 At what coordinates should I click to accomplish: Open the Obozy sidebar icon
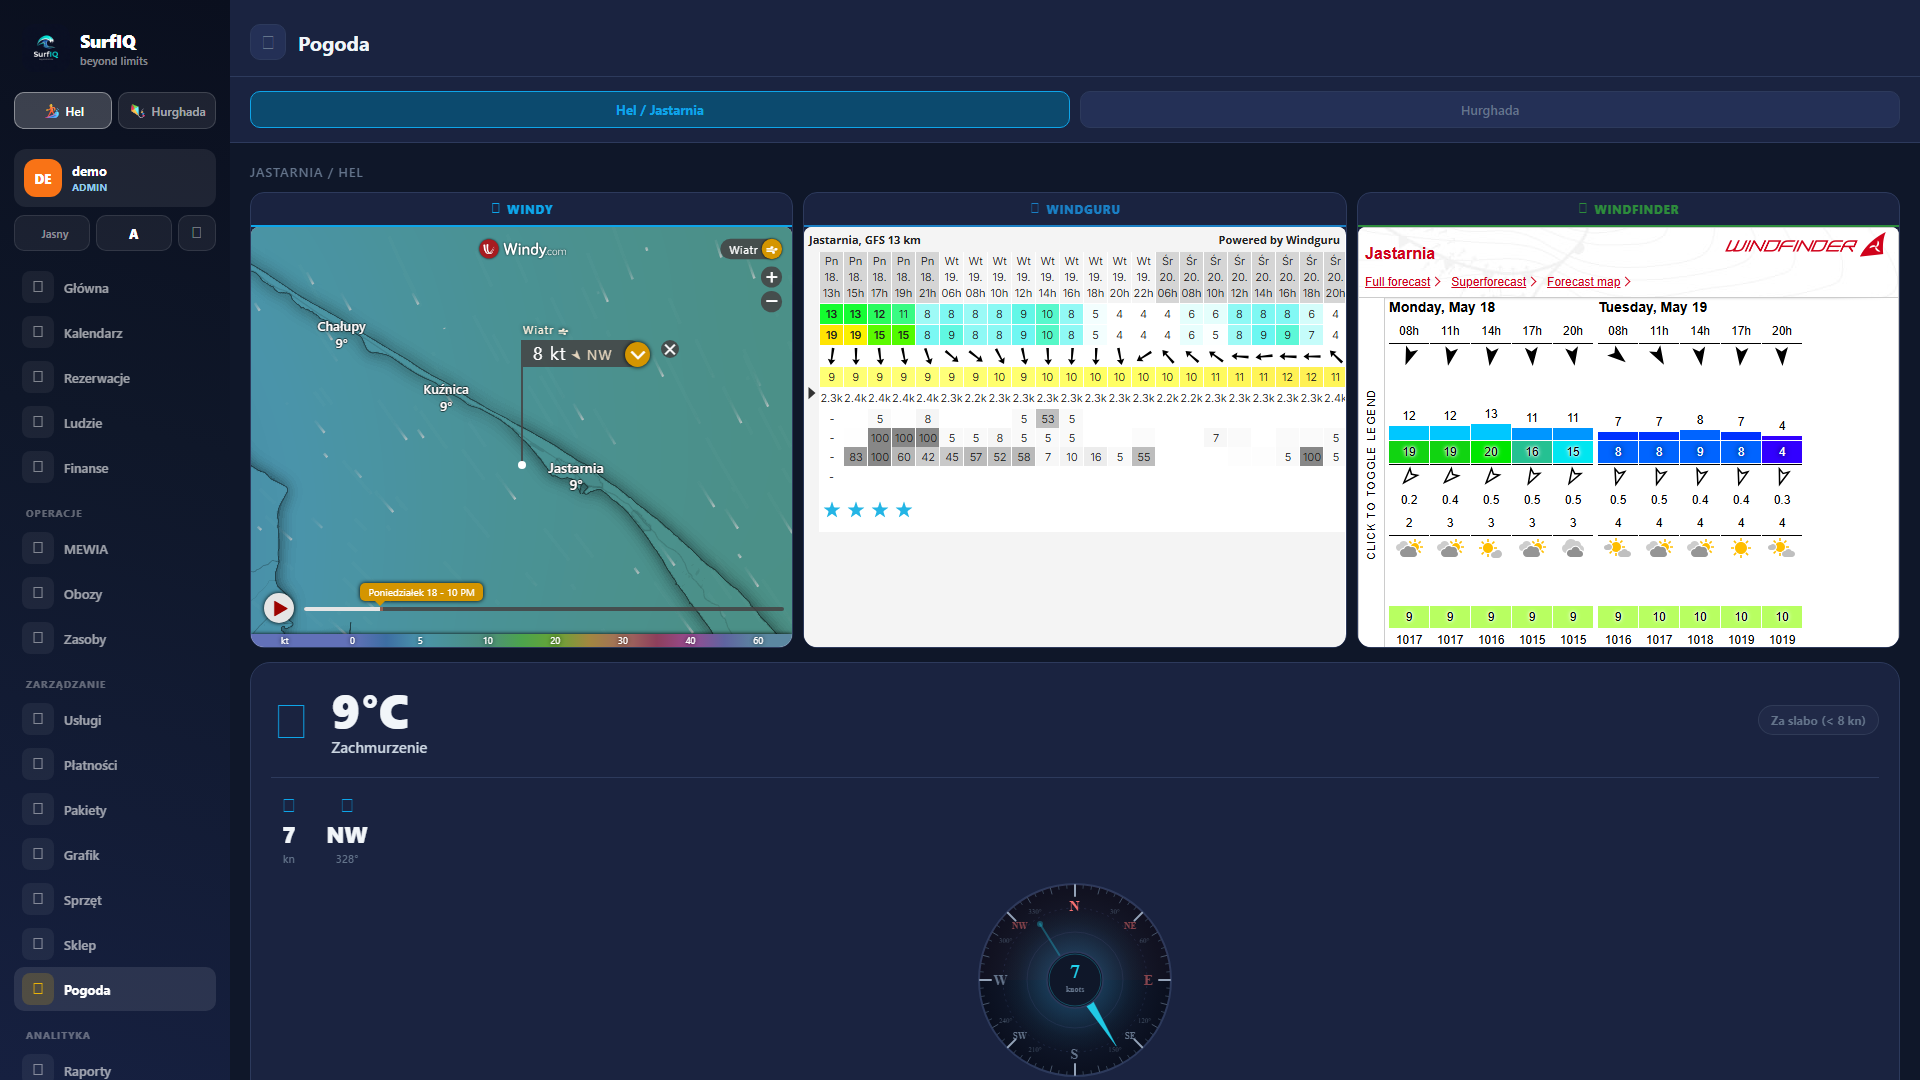point(38,593)
